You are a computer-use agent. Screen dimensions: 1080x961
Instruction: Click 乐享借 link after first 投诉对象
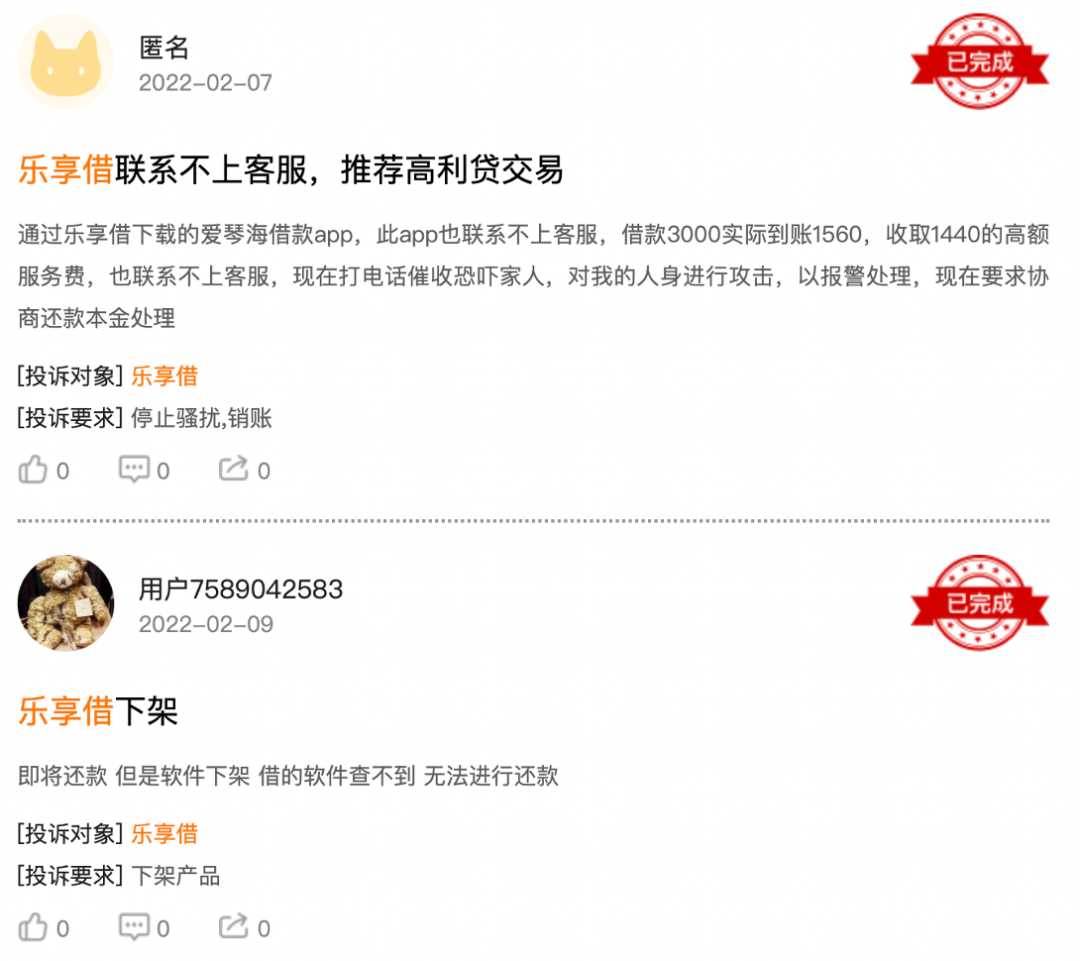(x=165, y=376)
